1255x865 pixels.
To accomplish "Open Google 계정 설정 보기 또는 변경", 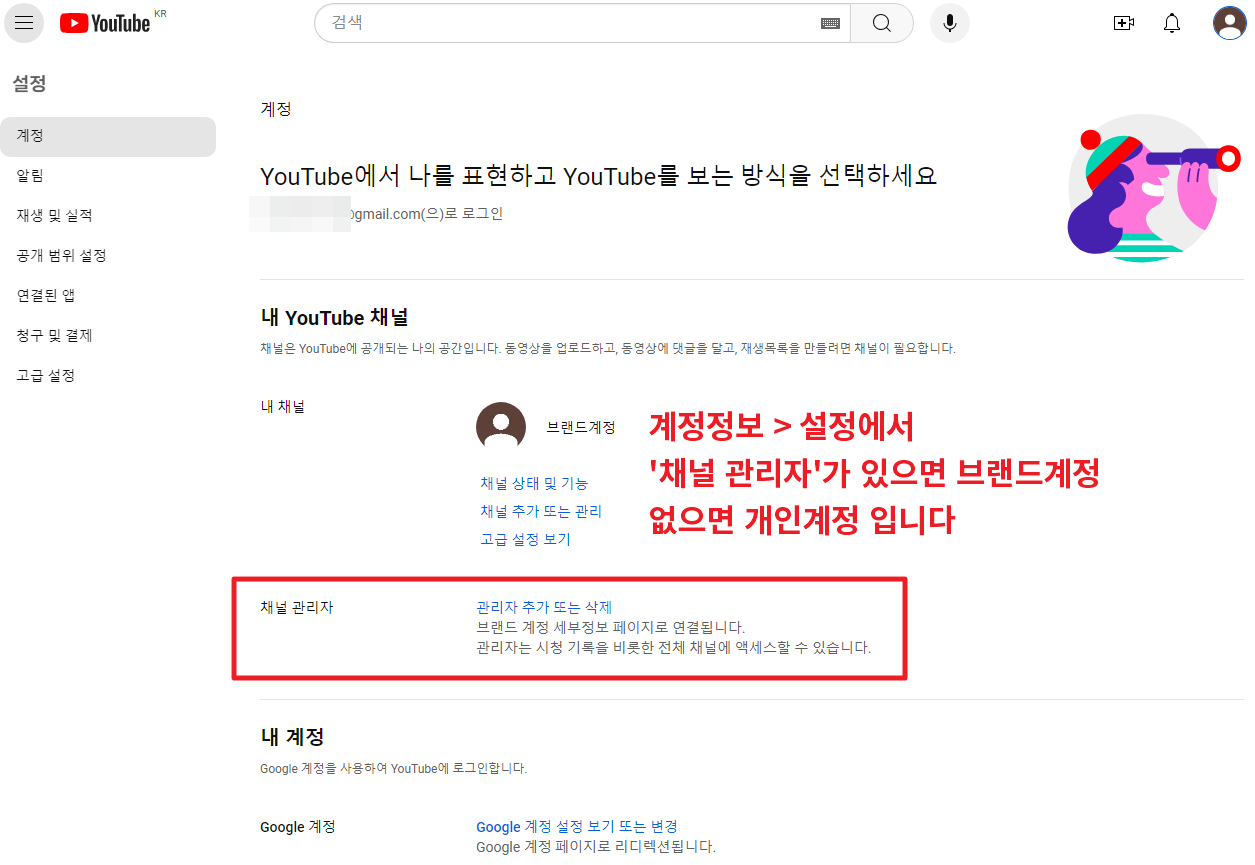I will (x=577, y=827).
